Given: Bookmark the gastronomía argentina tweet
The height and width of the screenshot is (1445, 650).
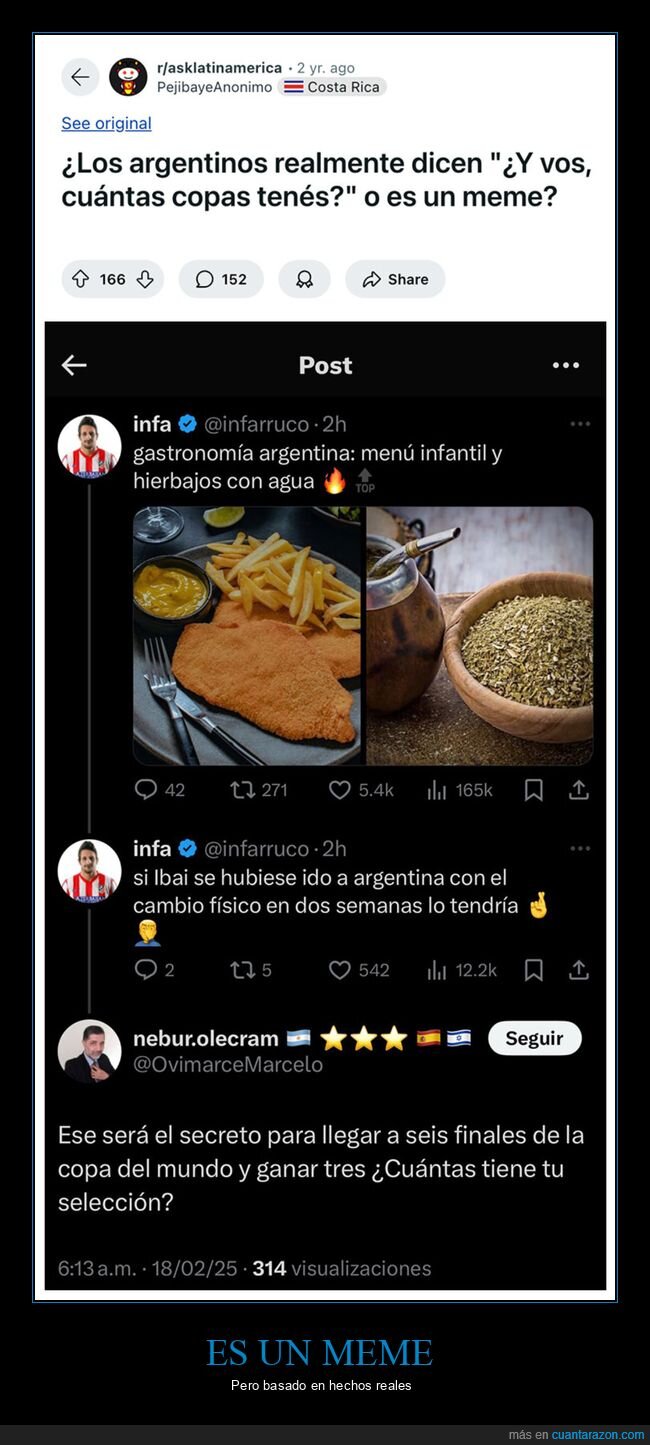Looking at the screenshot, I should coord(534,790).
